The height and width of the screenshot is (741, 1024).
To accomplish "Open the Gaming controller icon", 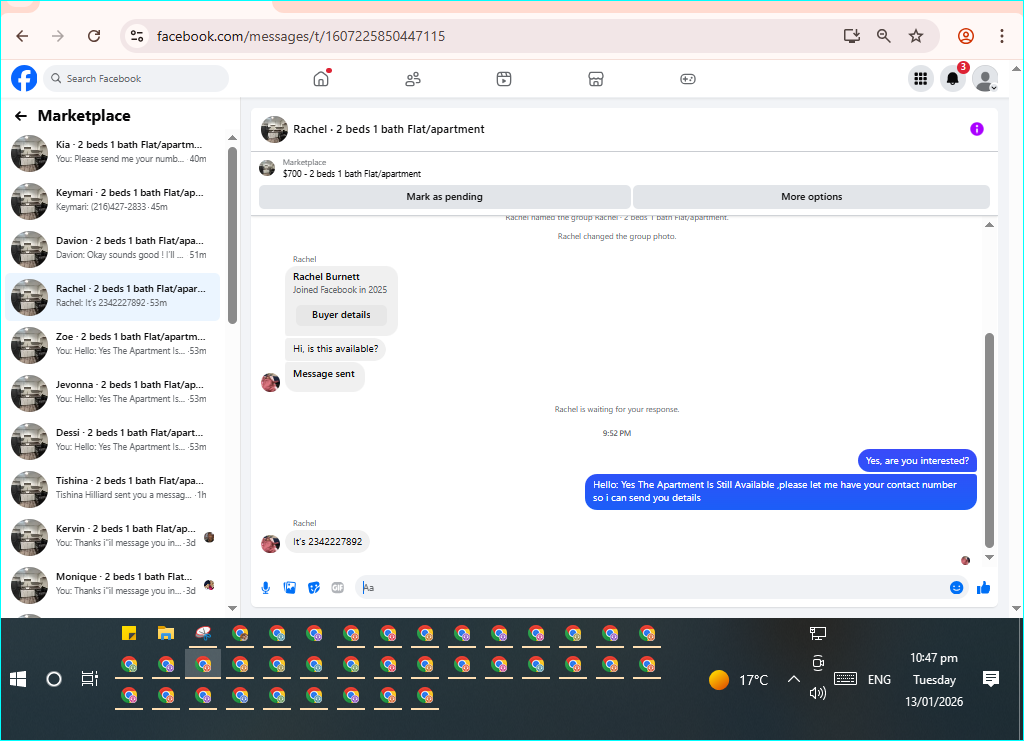I will pos(688,79).
